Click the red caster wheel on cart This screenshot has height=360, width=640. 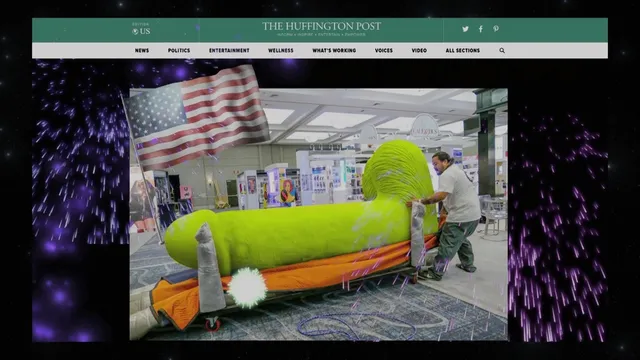213,324
